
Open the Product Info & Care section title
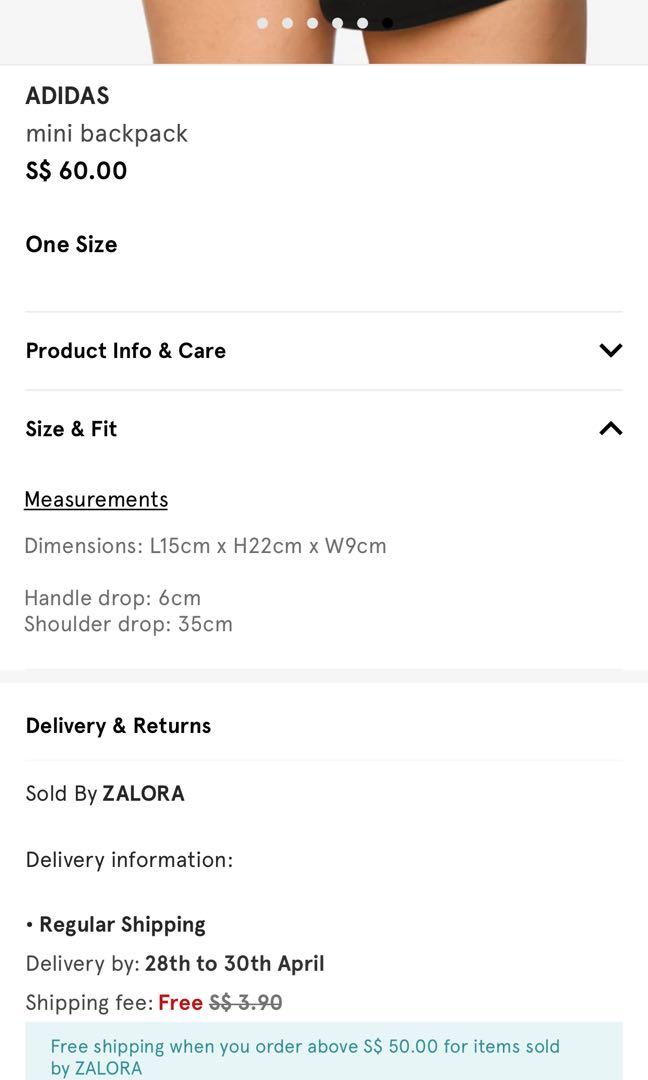point(126,350)
